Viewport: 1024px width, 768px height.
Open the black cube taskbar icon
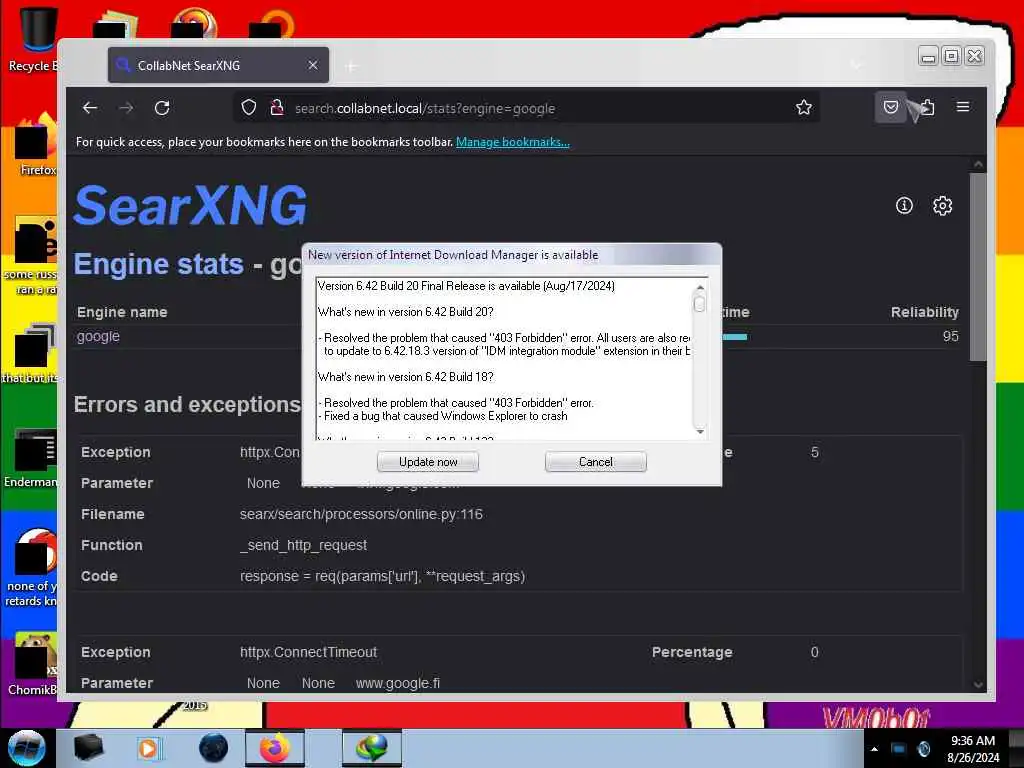[x=88, y=748]
